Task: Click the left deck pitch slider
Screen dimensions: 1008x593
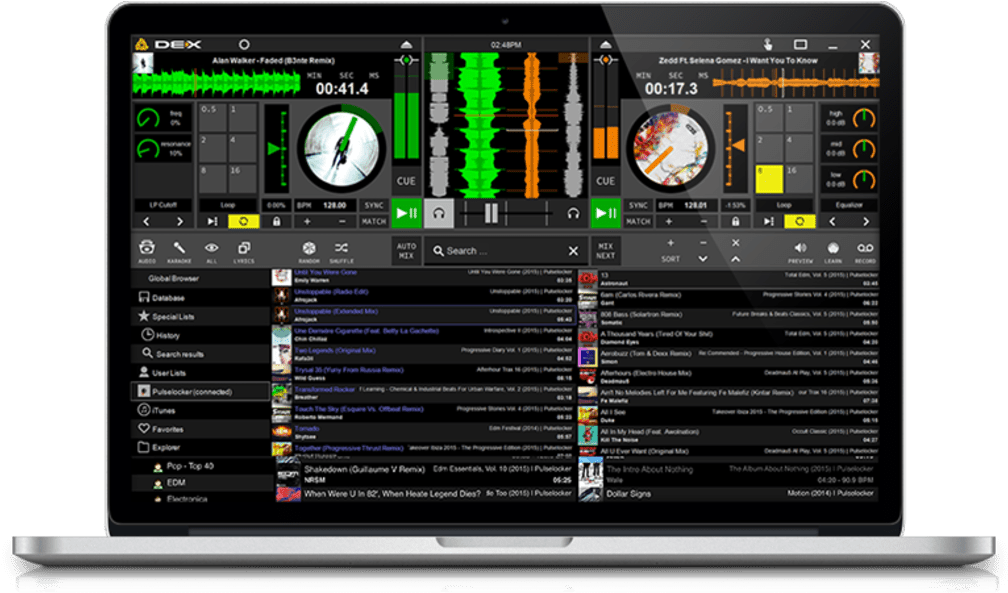Action: click(x=276, y=149)
